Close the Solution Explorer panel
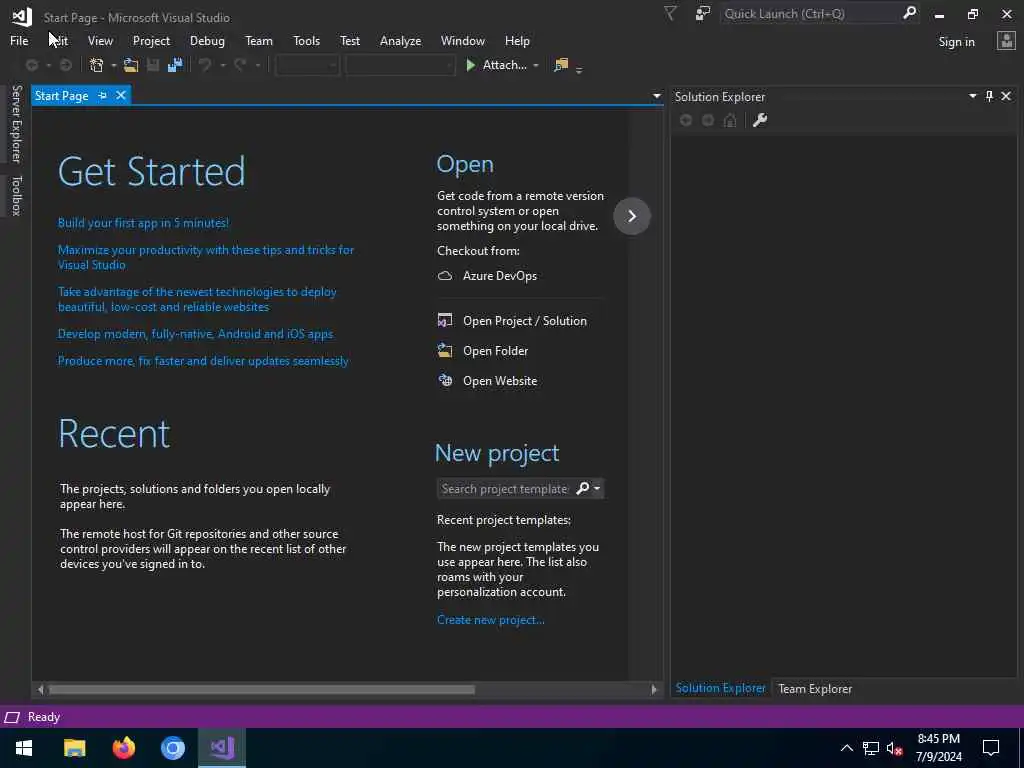The height and width of the screenshot is (768, 1024). click(x=1006, y=96)
